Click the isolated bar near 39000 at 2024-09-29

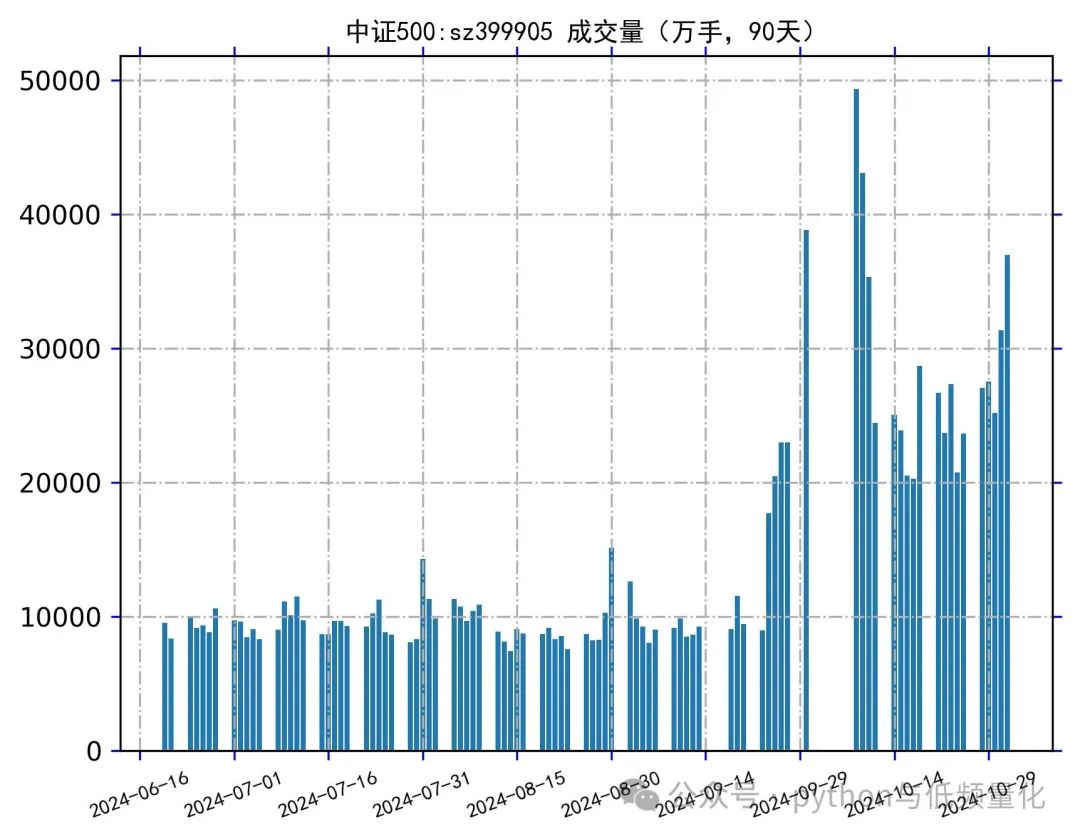click(x=806, y=490)
